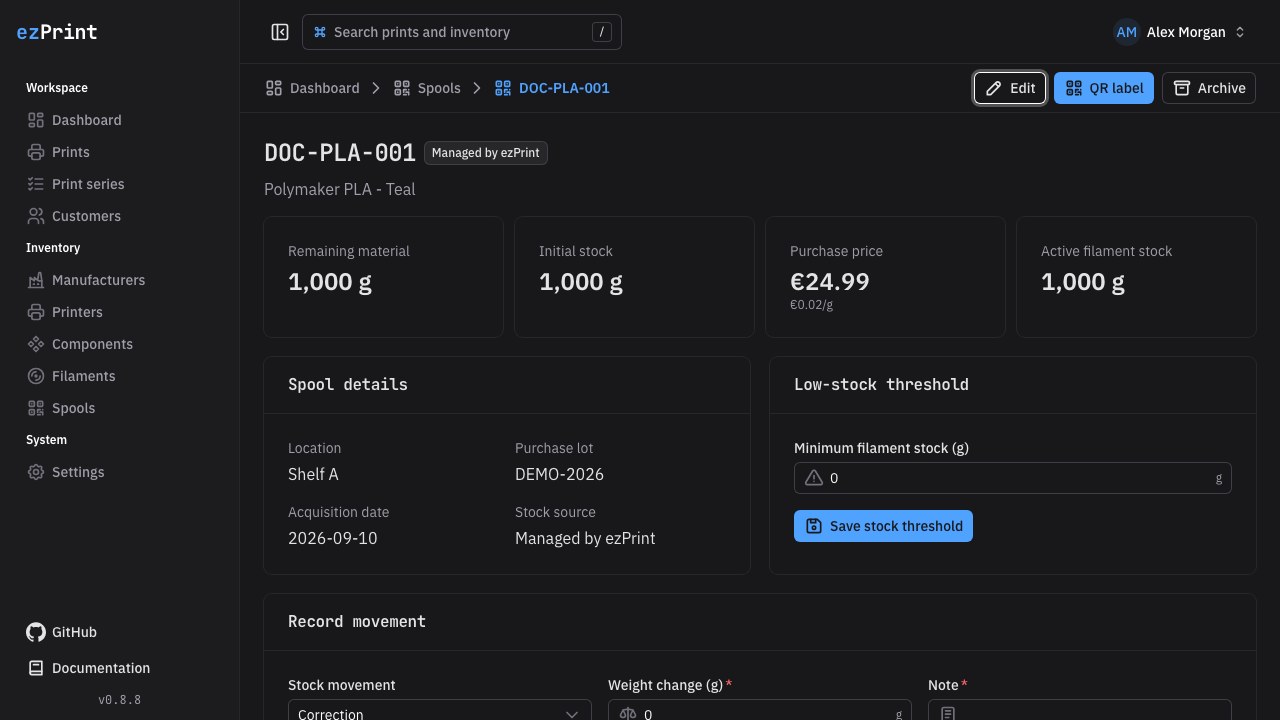Click the note icon in the Note field

948,713
